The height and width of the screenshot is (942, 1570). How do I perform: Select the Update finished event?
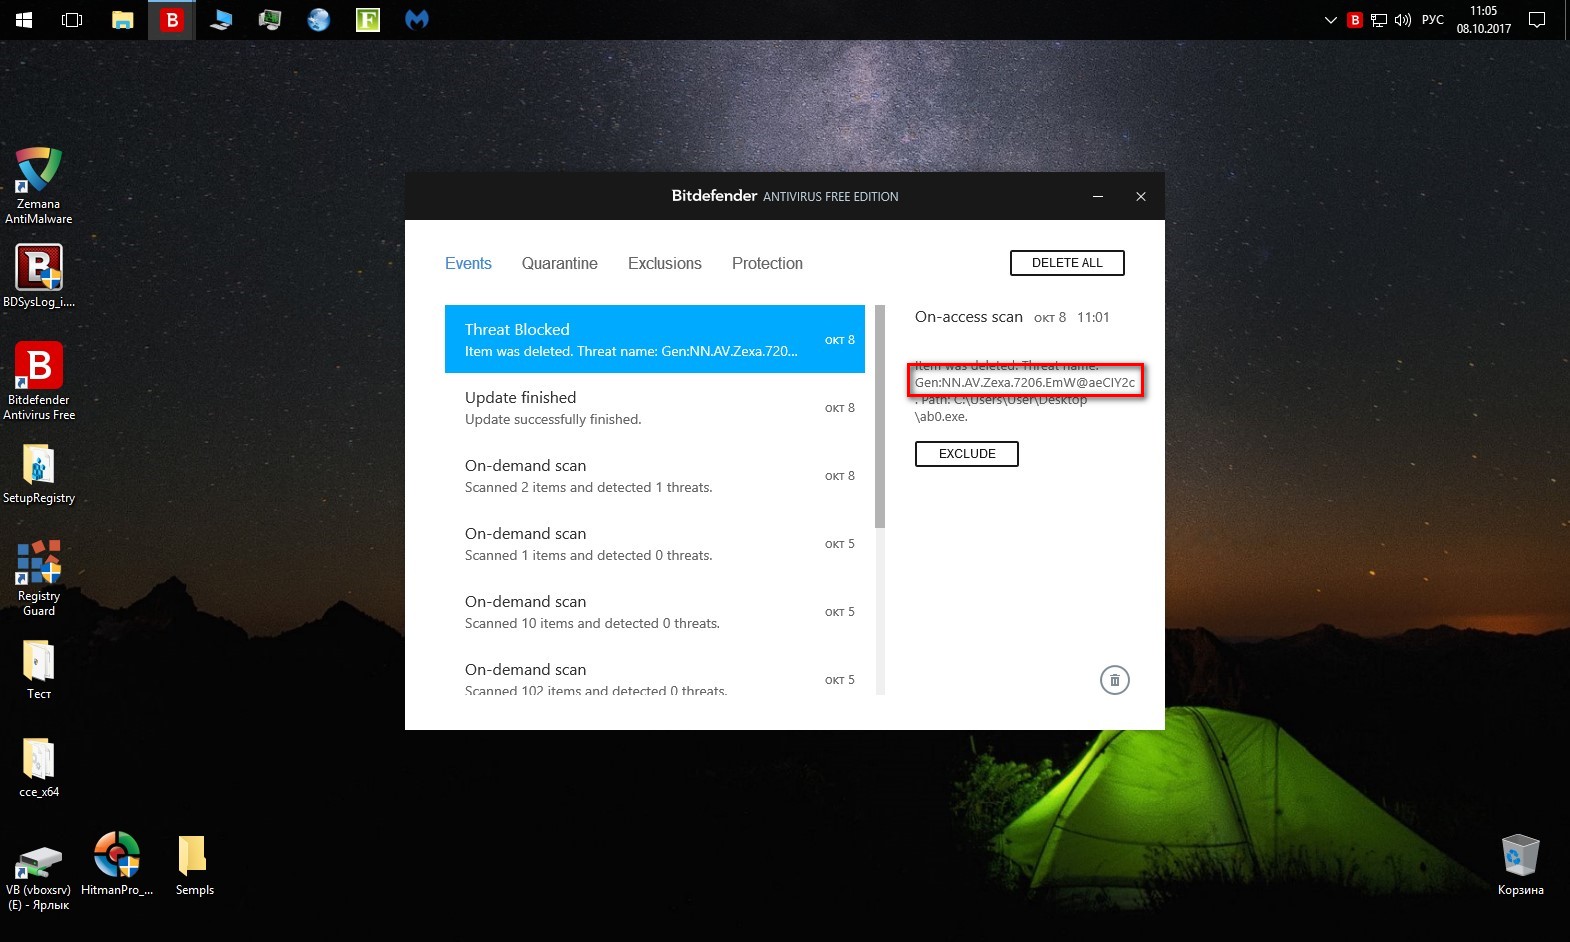[x=655, y=407]
